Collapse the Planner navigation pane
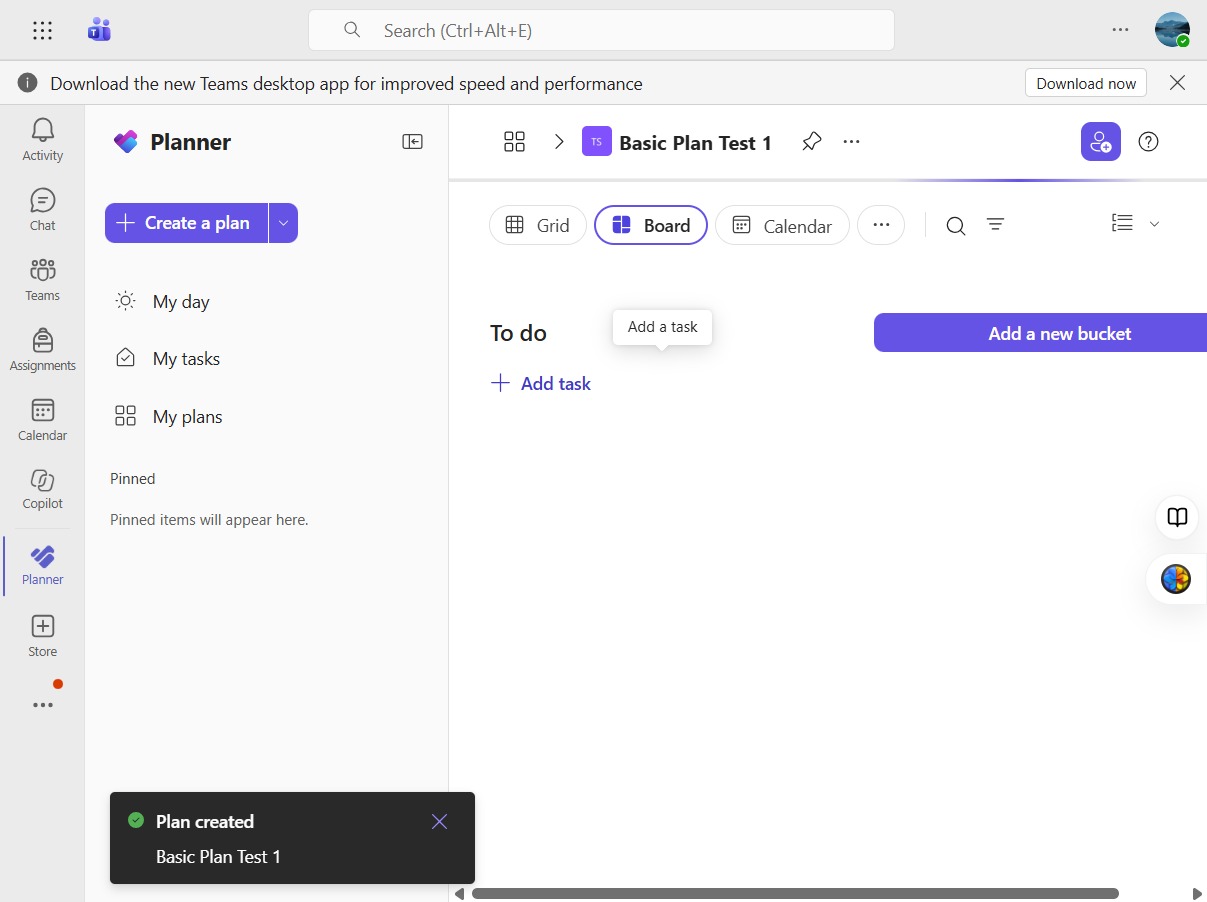Viewport: 1207px width, 902px height. tap(412, 142)
